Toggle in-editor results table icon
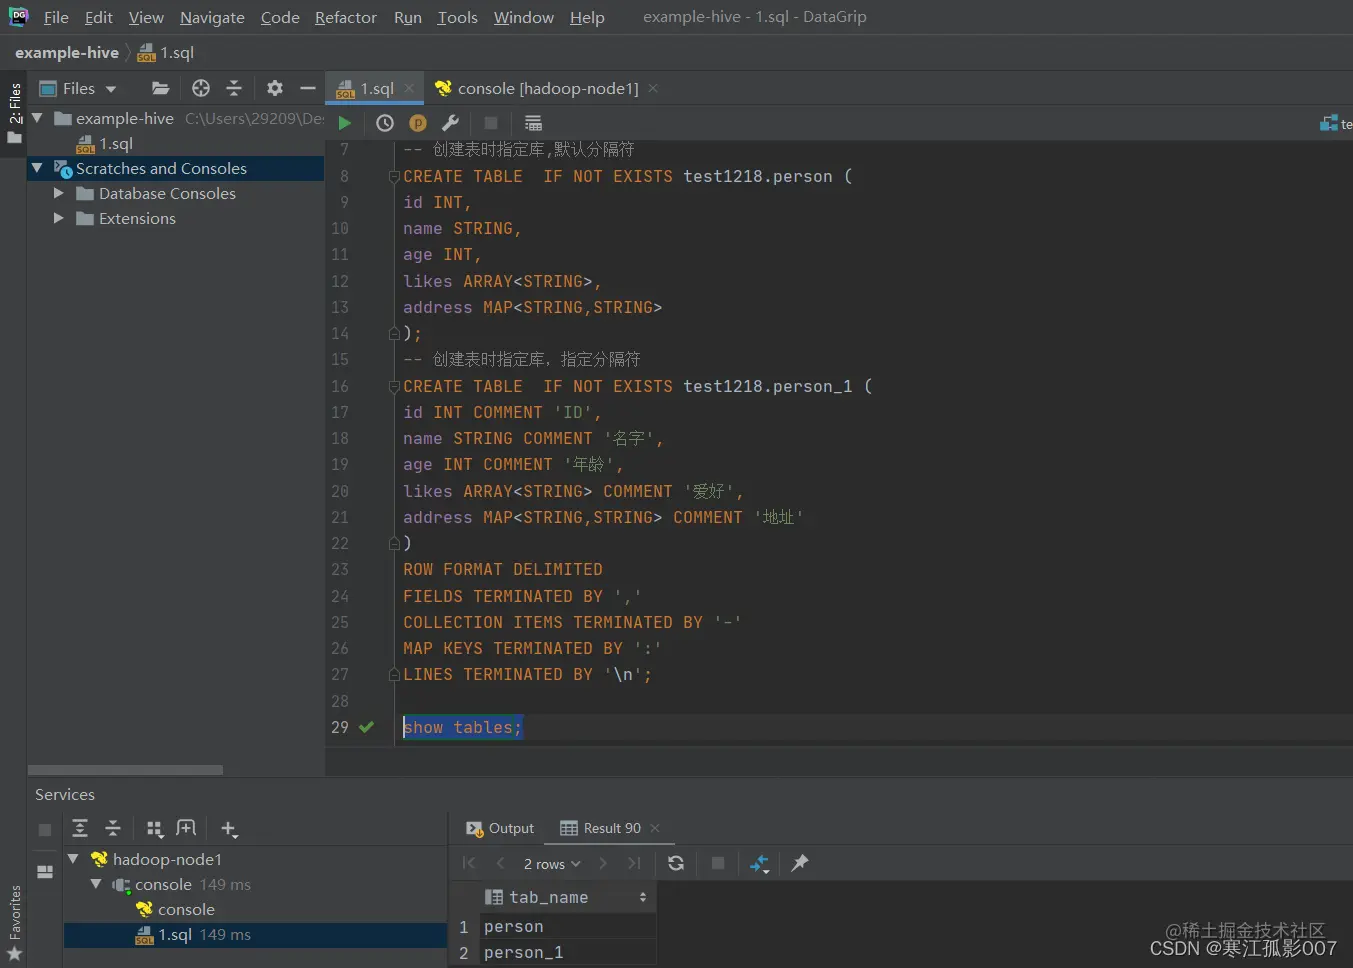The width and height of the screenshot is (1353, 968). coord(533,123)
